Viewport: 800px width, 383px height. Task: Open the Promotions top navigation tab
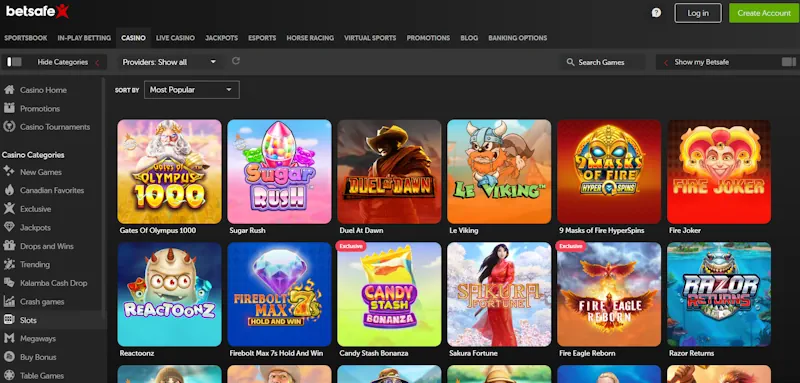(x=428, y=38)
